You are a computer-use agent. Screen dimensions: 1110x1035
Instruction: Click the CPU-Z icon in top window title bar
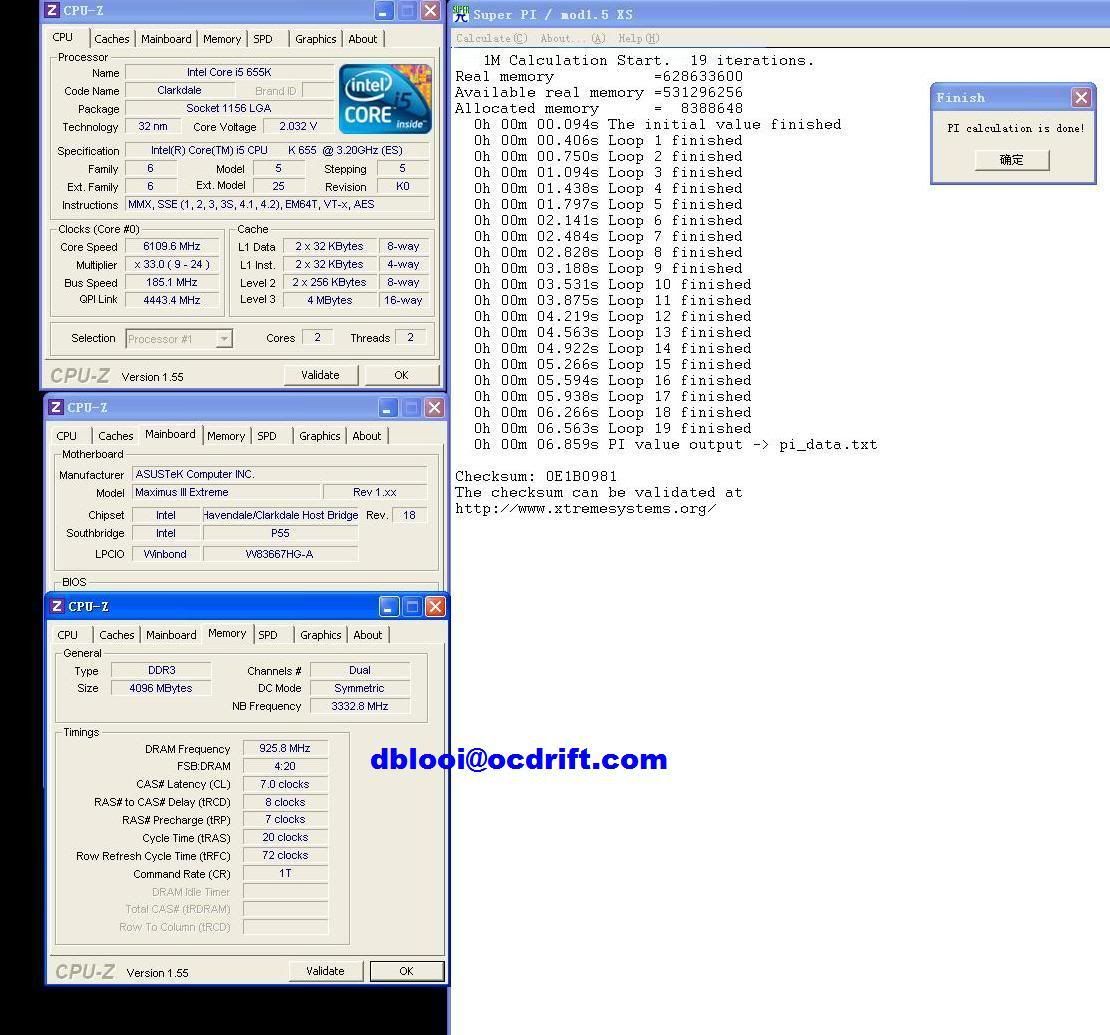click(x=52, y=11)
